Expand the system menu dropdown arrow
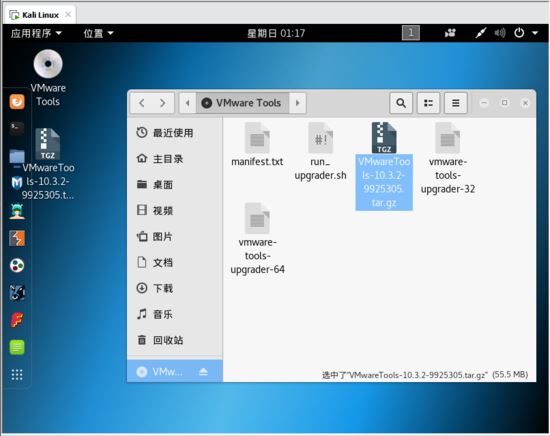This screenshot has width=550, height=436. point(535,33)
